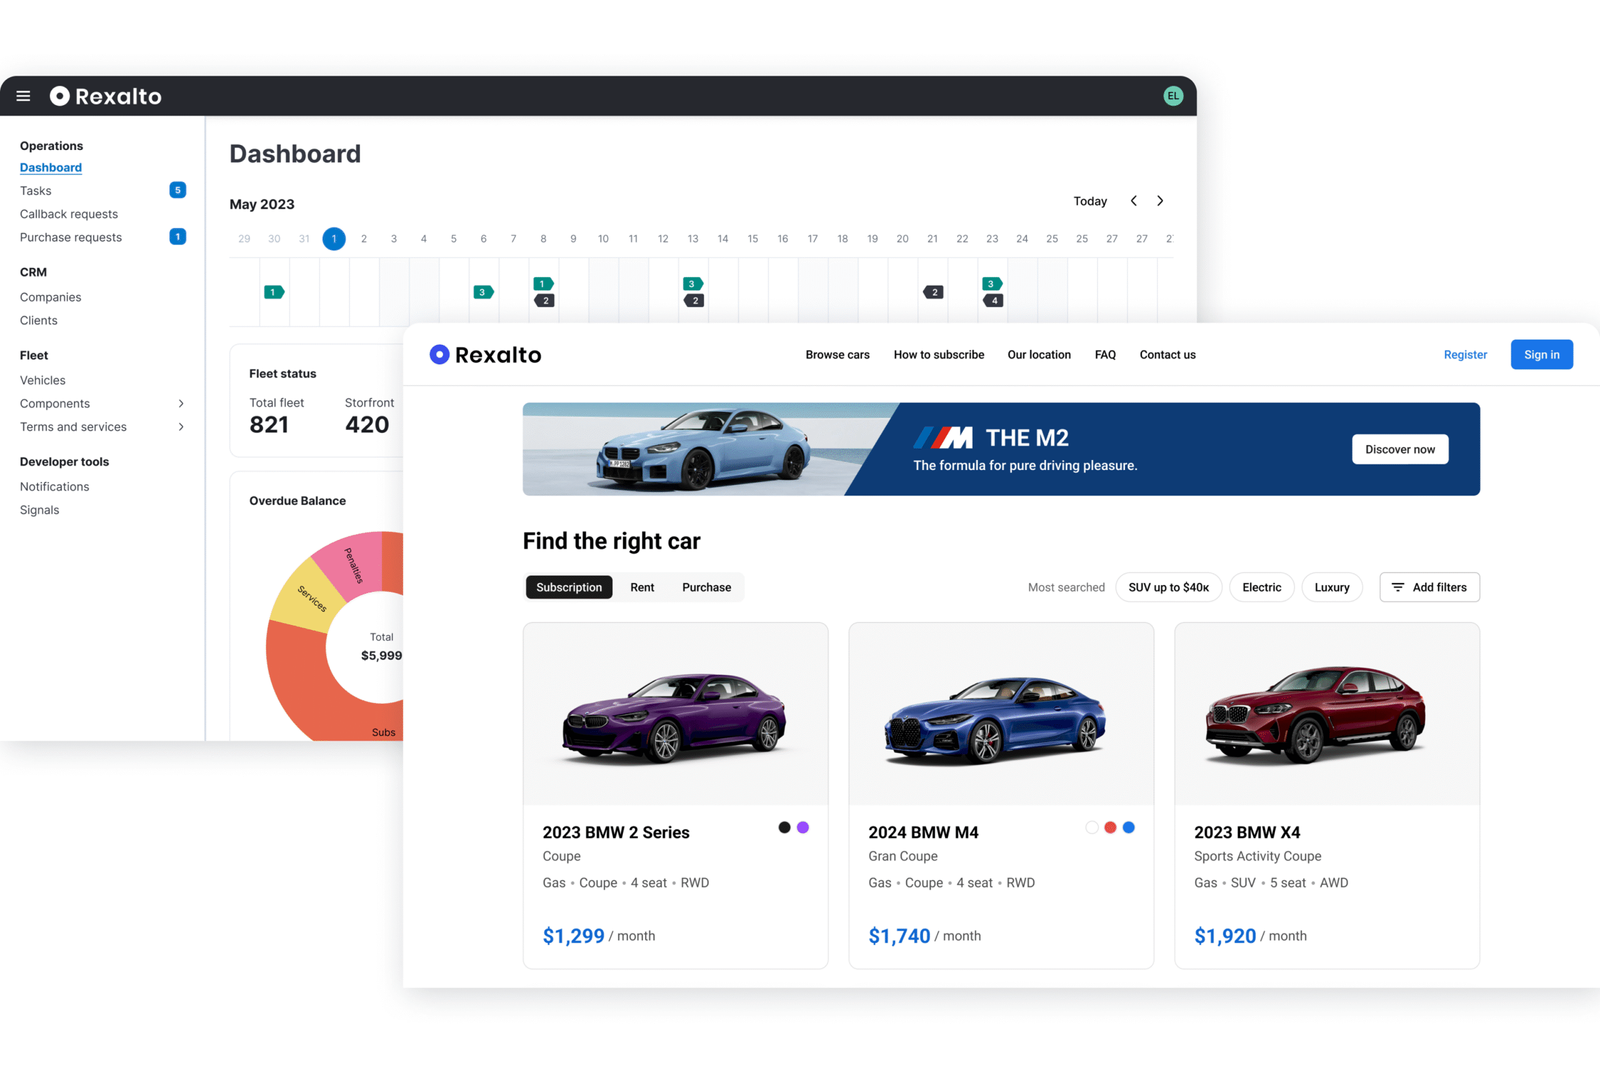Open Tasks in the sidebar
The image size is (1600, 1065).
pos(36,190)
